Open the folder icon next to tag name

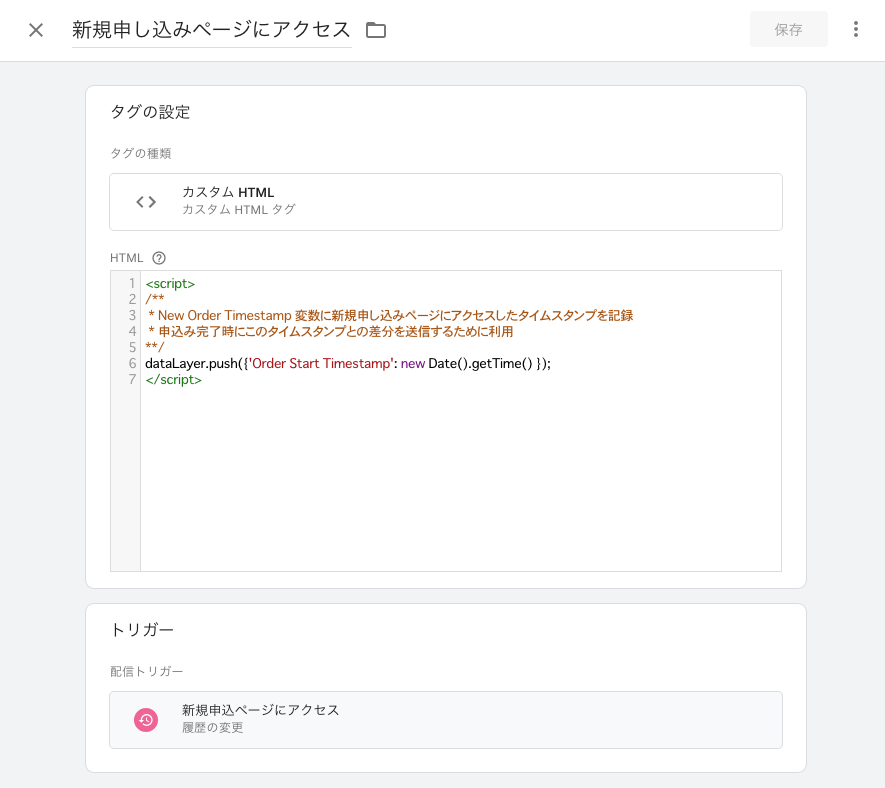[375, 30]
